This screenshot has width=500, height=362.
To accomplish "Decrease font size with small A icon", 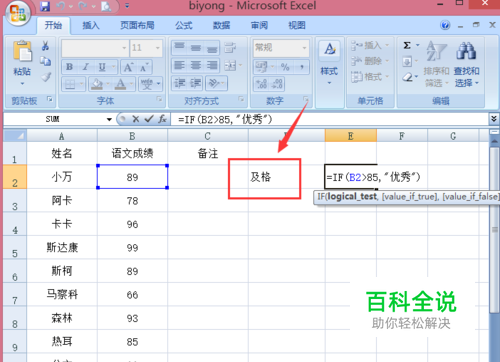I will pos(144,67).
